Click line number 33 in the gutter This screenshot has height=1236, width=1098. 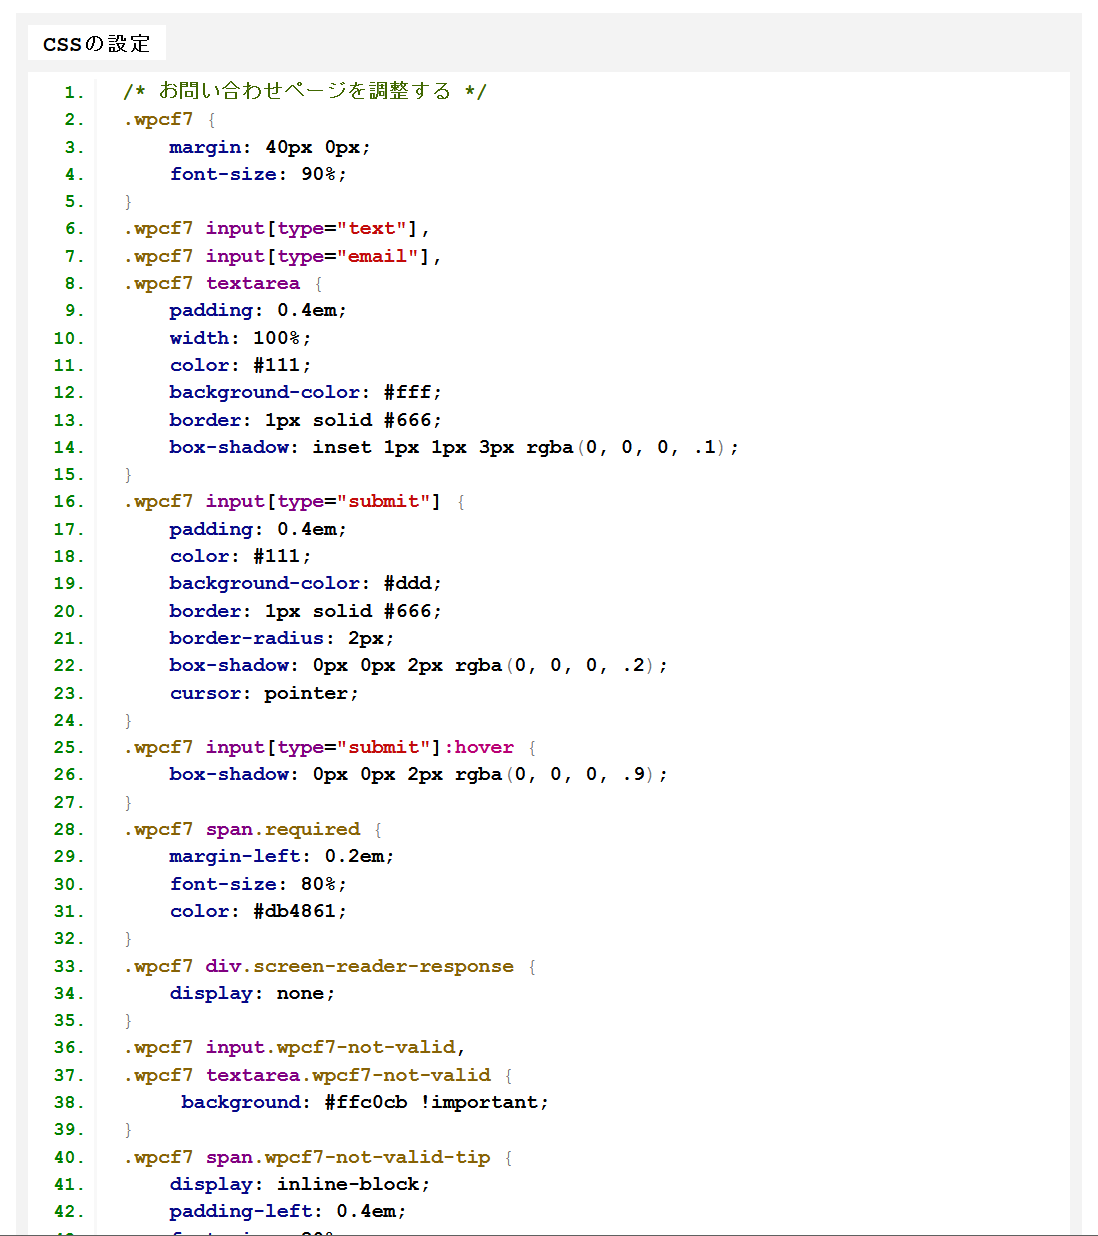(x=69, y=967)
